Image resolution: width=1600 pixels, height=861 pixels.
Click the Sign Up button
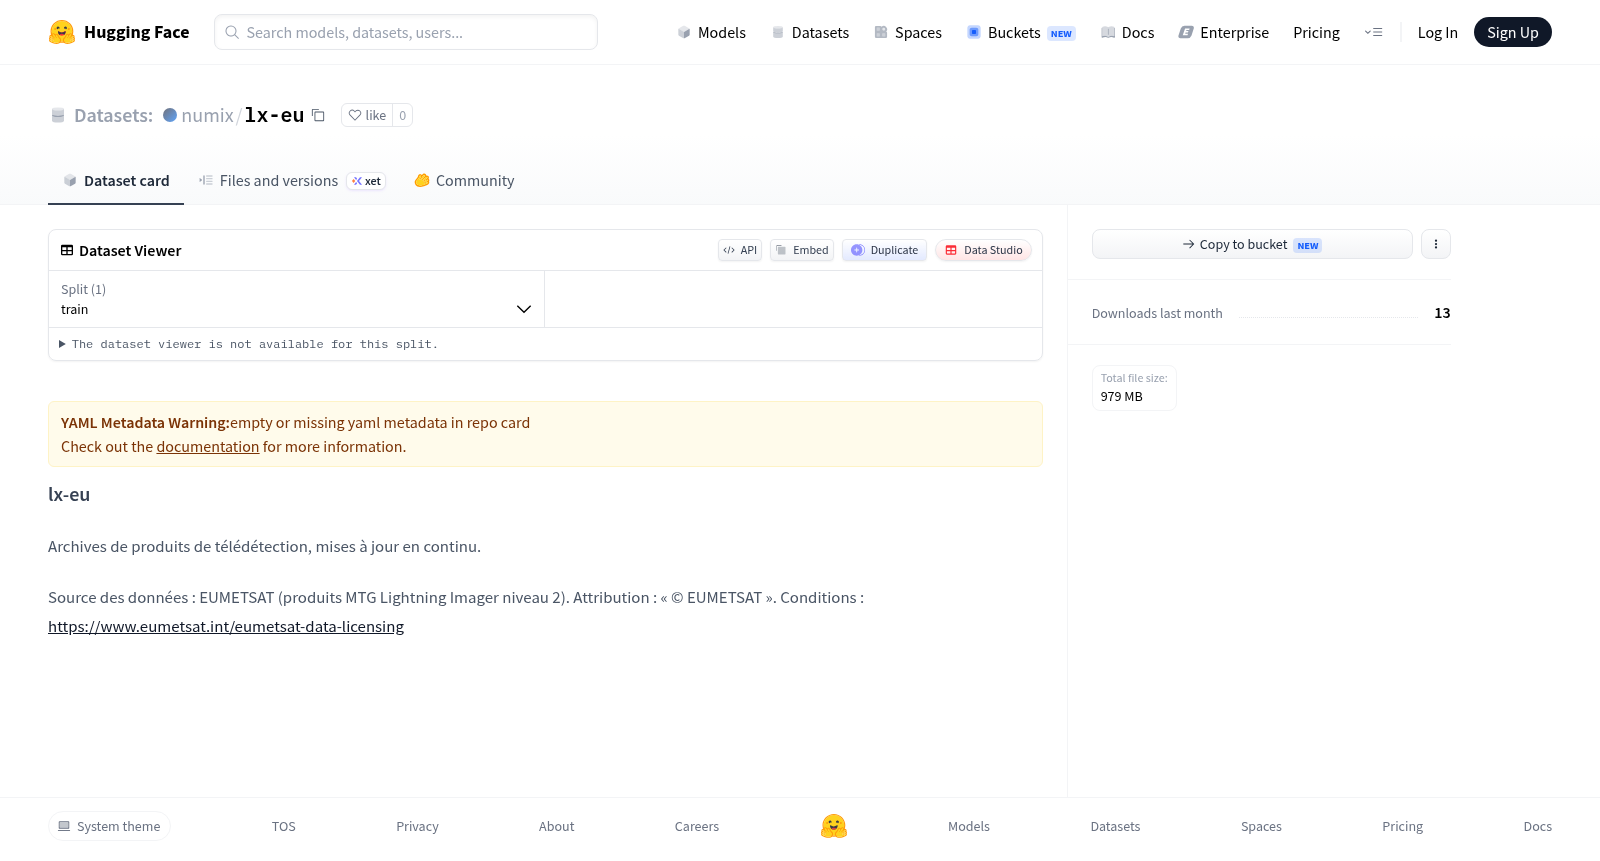(x=1512, y=32)
